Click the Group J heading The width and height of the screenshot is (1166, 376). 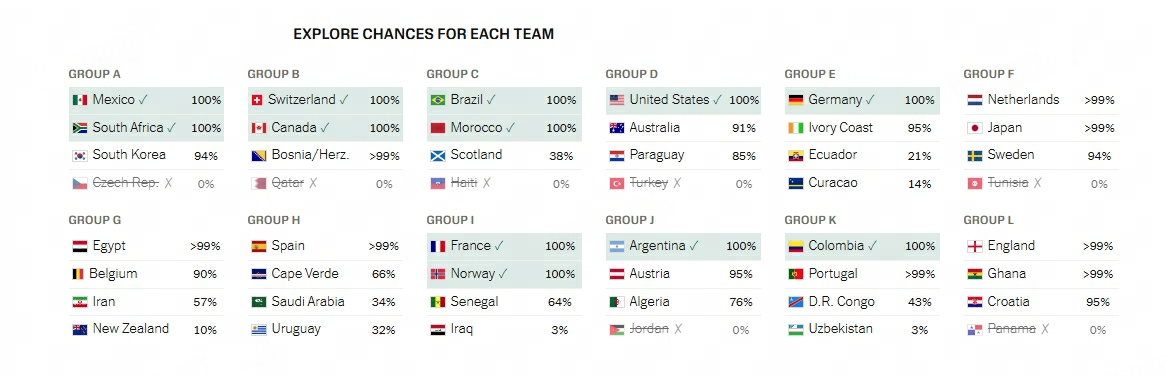[630, 220]
